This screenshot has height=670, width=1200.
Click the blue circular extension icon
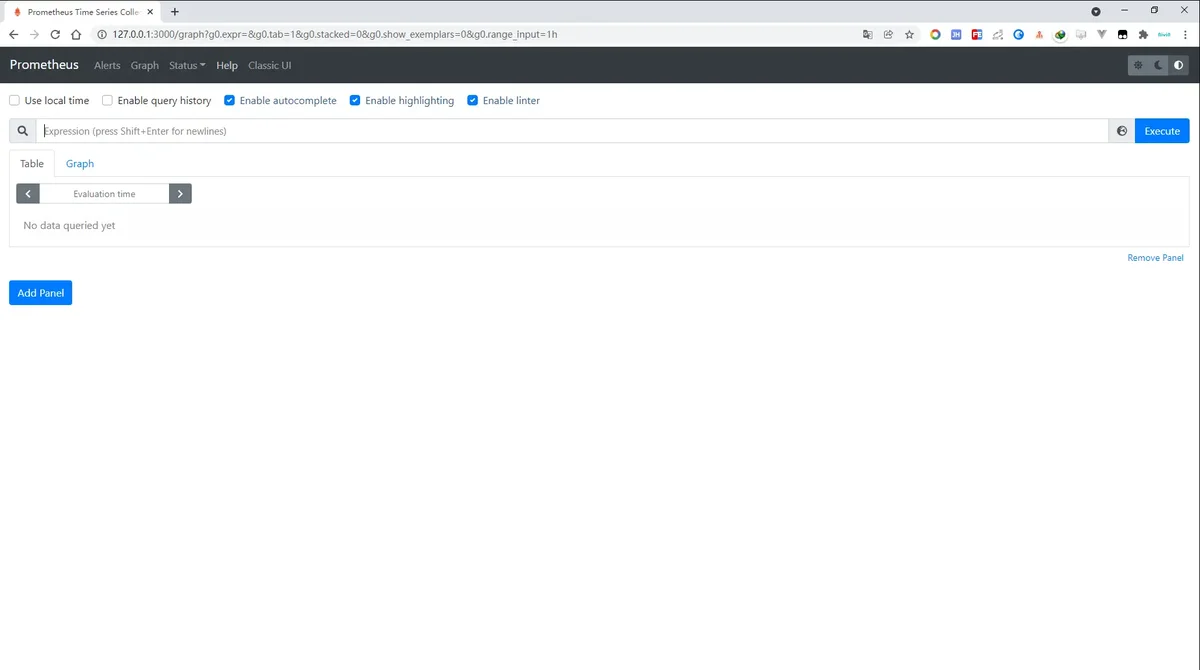(x=1018, y=34)
